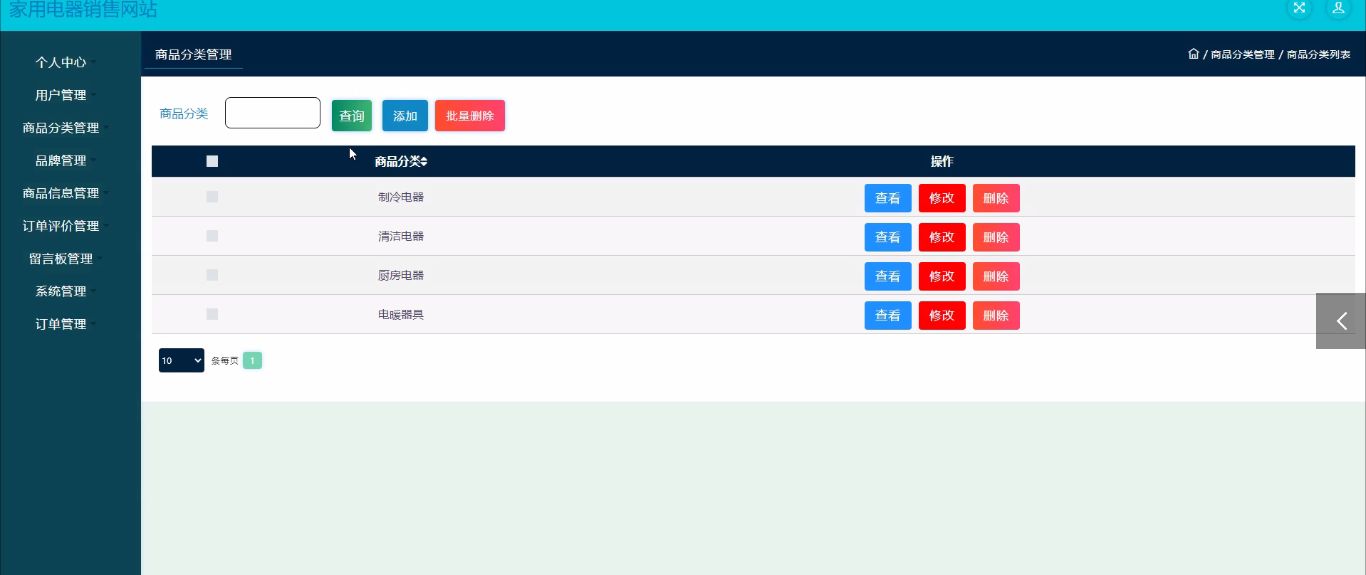
Task: Check the box for 电暖器具 row
Action: [x=212, y=314]
